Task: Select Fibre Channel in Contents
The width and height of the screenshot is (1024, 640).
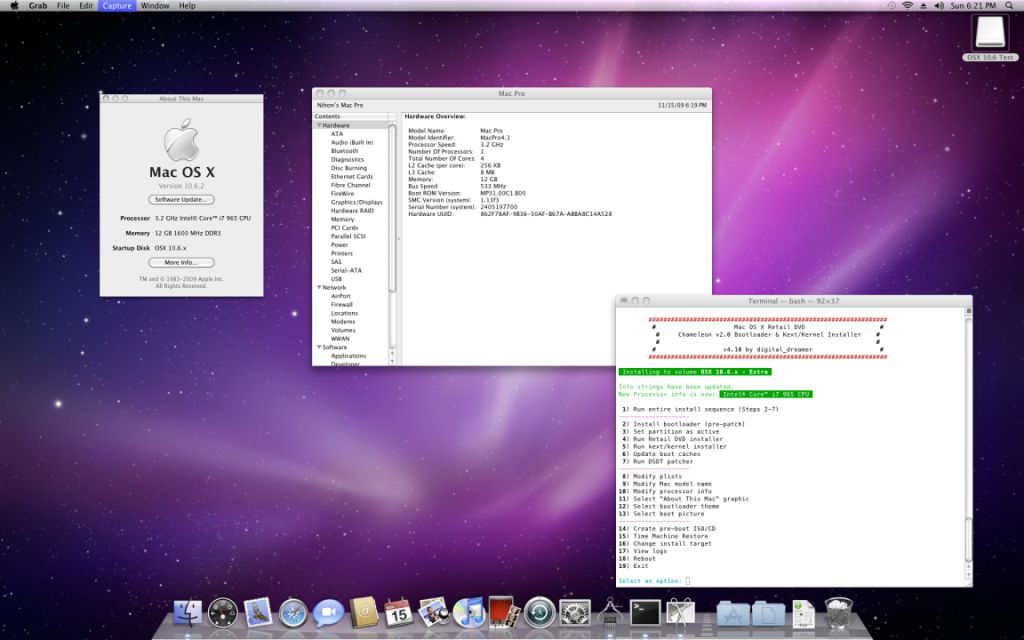Action: pos(351,185)
